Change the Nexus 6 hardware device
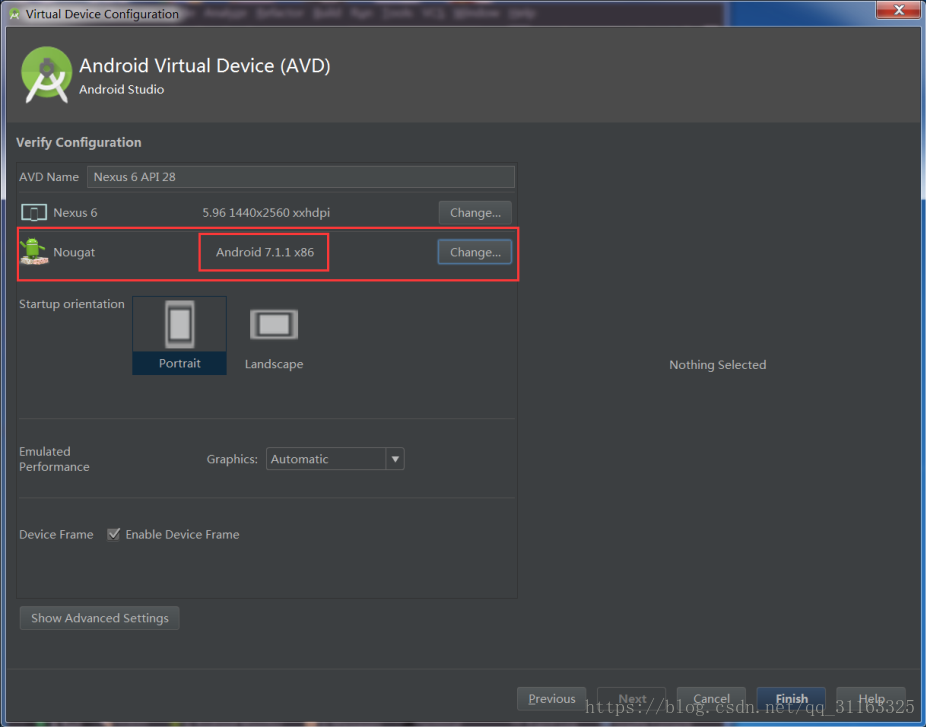Image resolution: width=926 pixels, height=727 pixels. coord(475,213)
